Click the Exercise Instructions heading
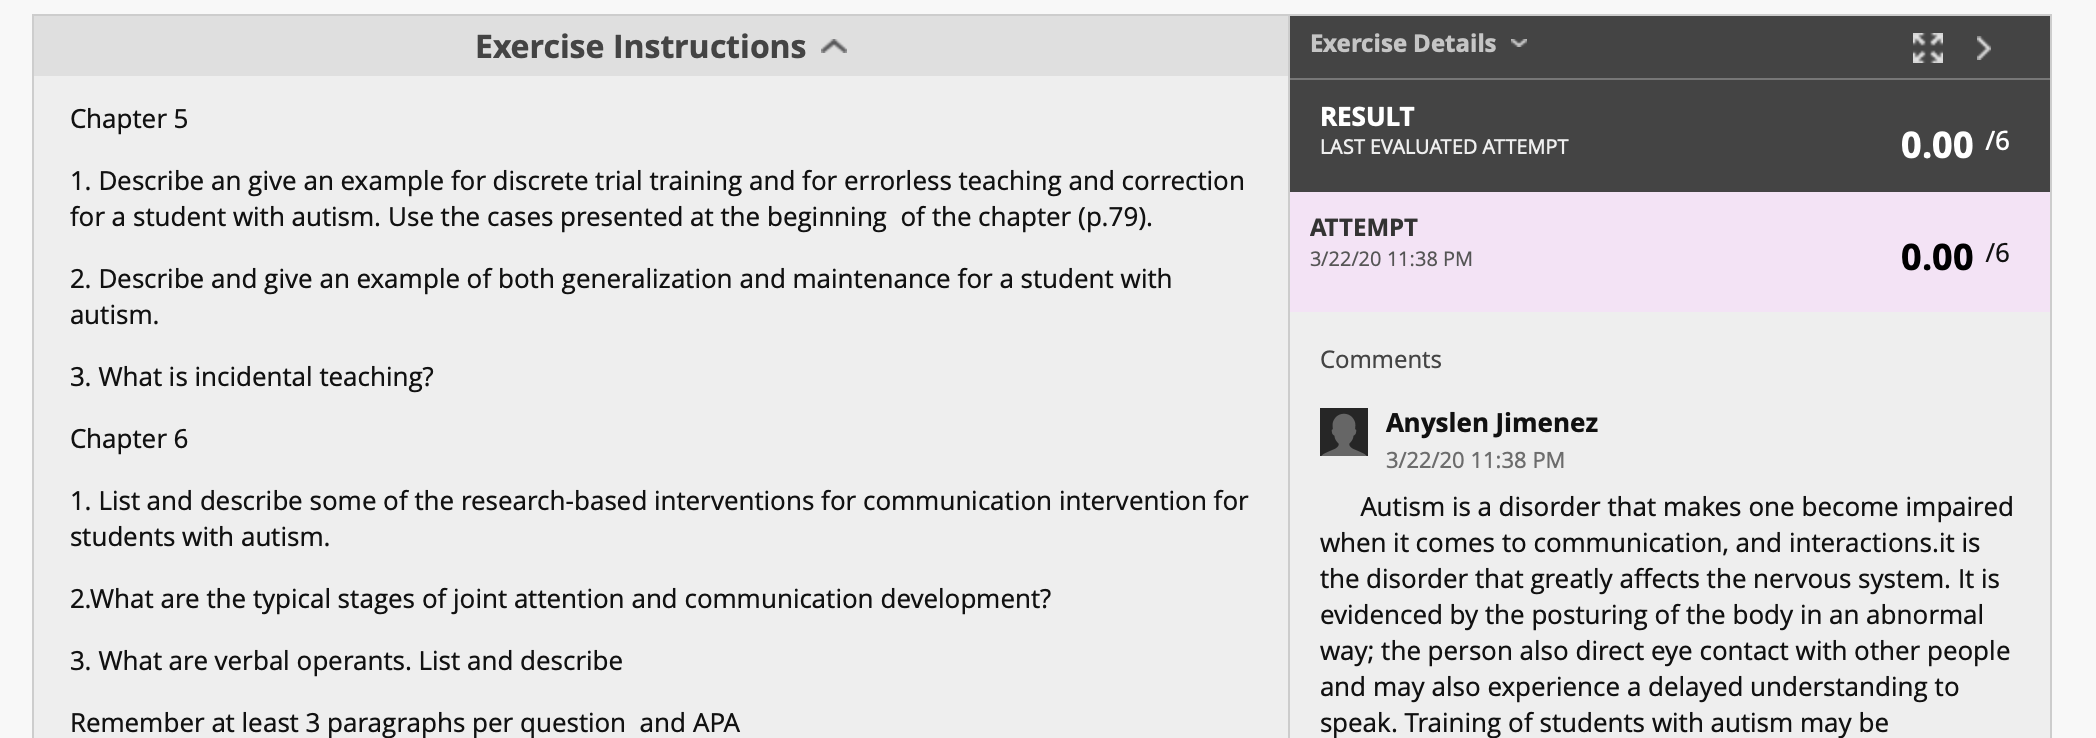The image size is (2096, 738). coord(640,47)
